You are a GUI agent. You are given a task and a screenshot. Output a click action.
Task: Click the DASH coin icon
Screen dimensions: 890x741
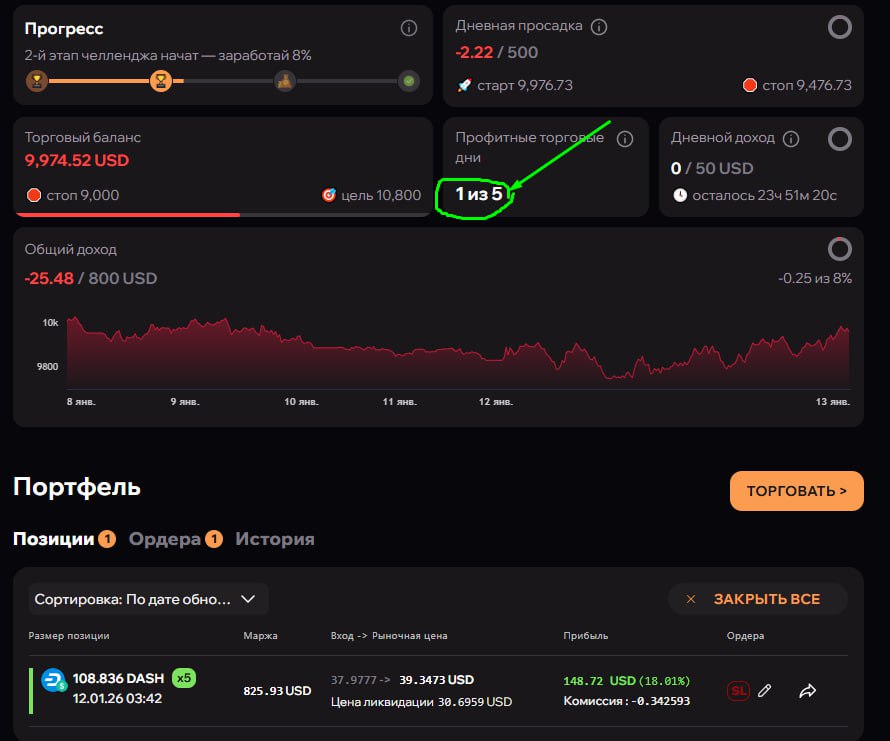[x=53, y=680]
